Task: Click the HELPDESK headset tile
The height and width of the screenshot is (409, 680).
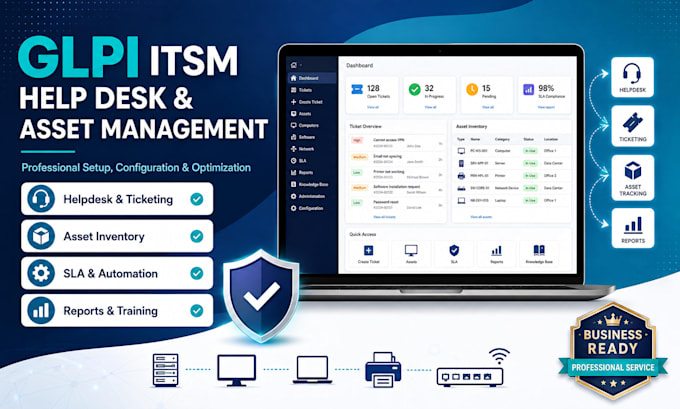Action: (x=632, y=77)
